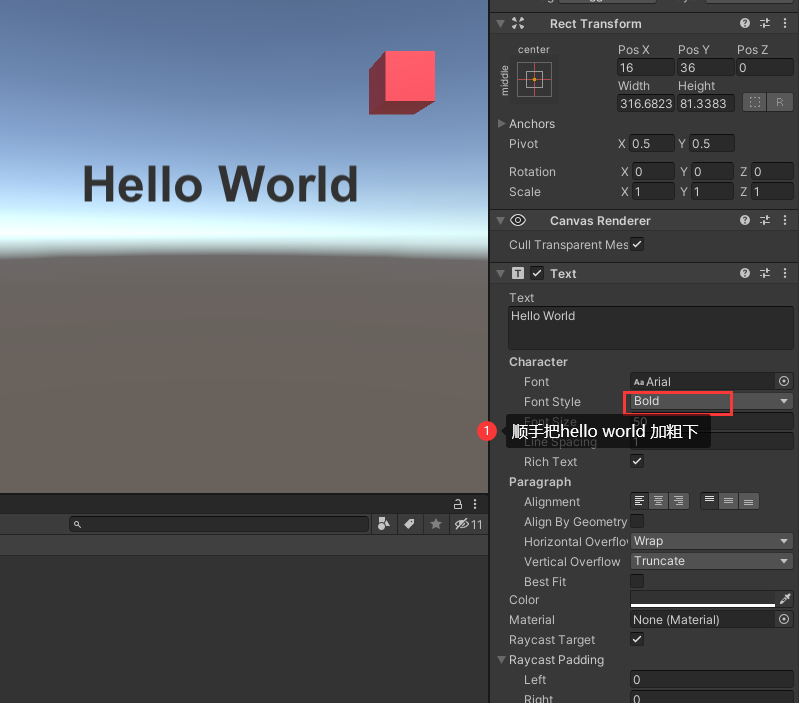Click the Project search field

coord(219,524)
